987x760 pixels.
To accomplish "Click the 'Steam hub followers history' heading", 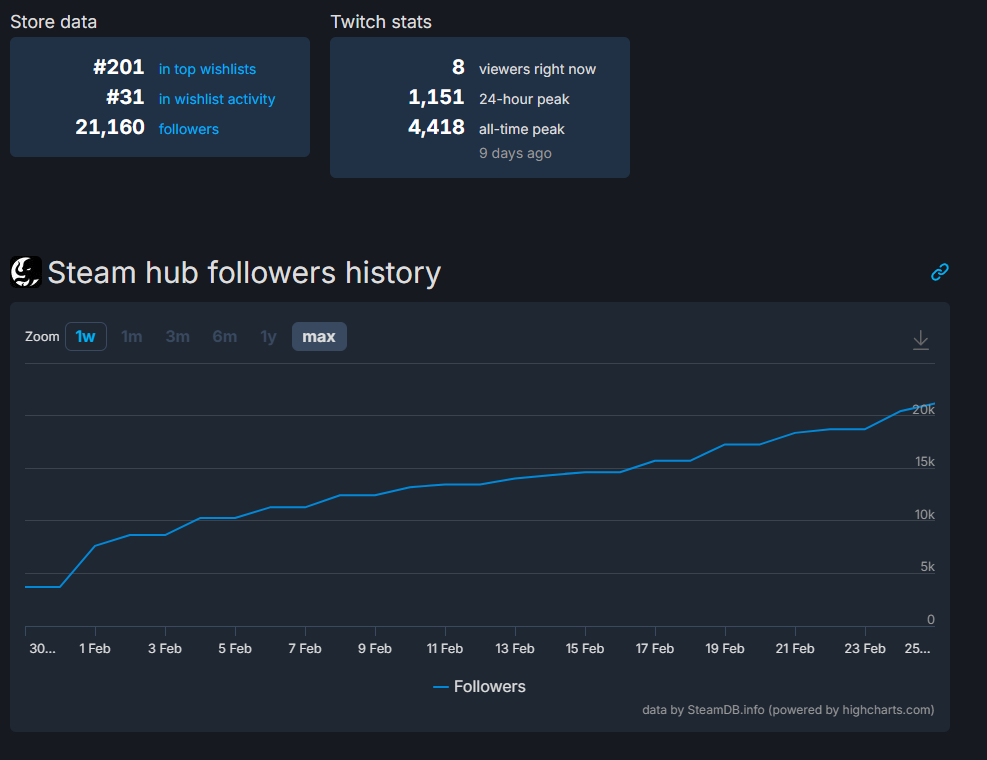I will point(244,273).
